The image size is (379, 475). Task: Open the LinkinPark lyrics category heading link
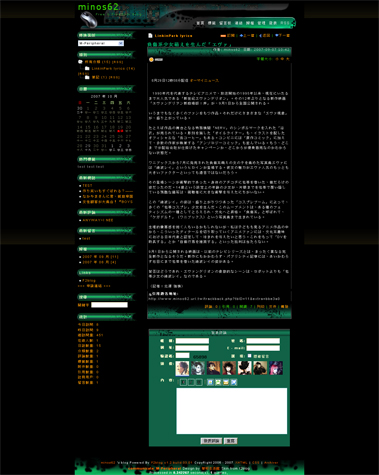pyautogui.click(x=173, y=36)
